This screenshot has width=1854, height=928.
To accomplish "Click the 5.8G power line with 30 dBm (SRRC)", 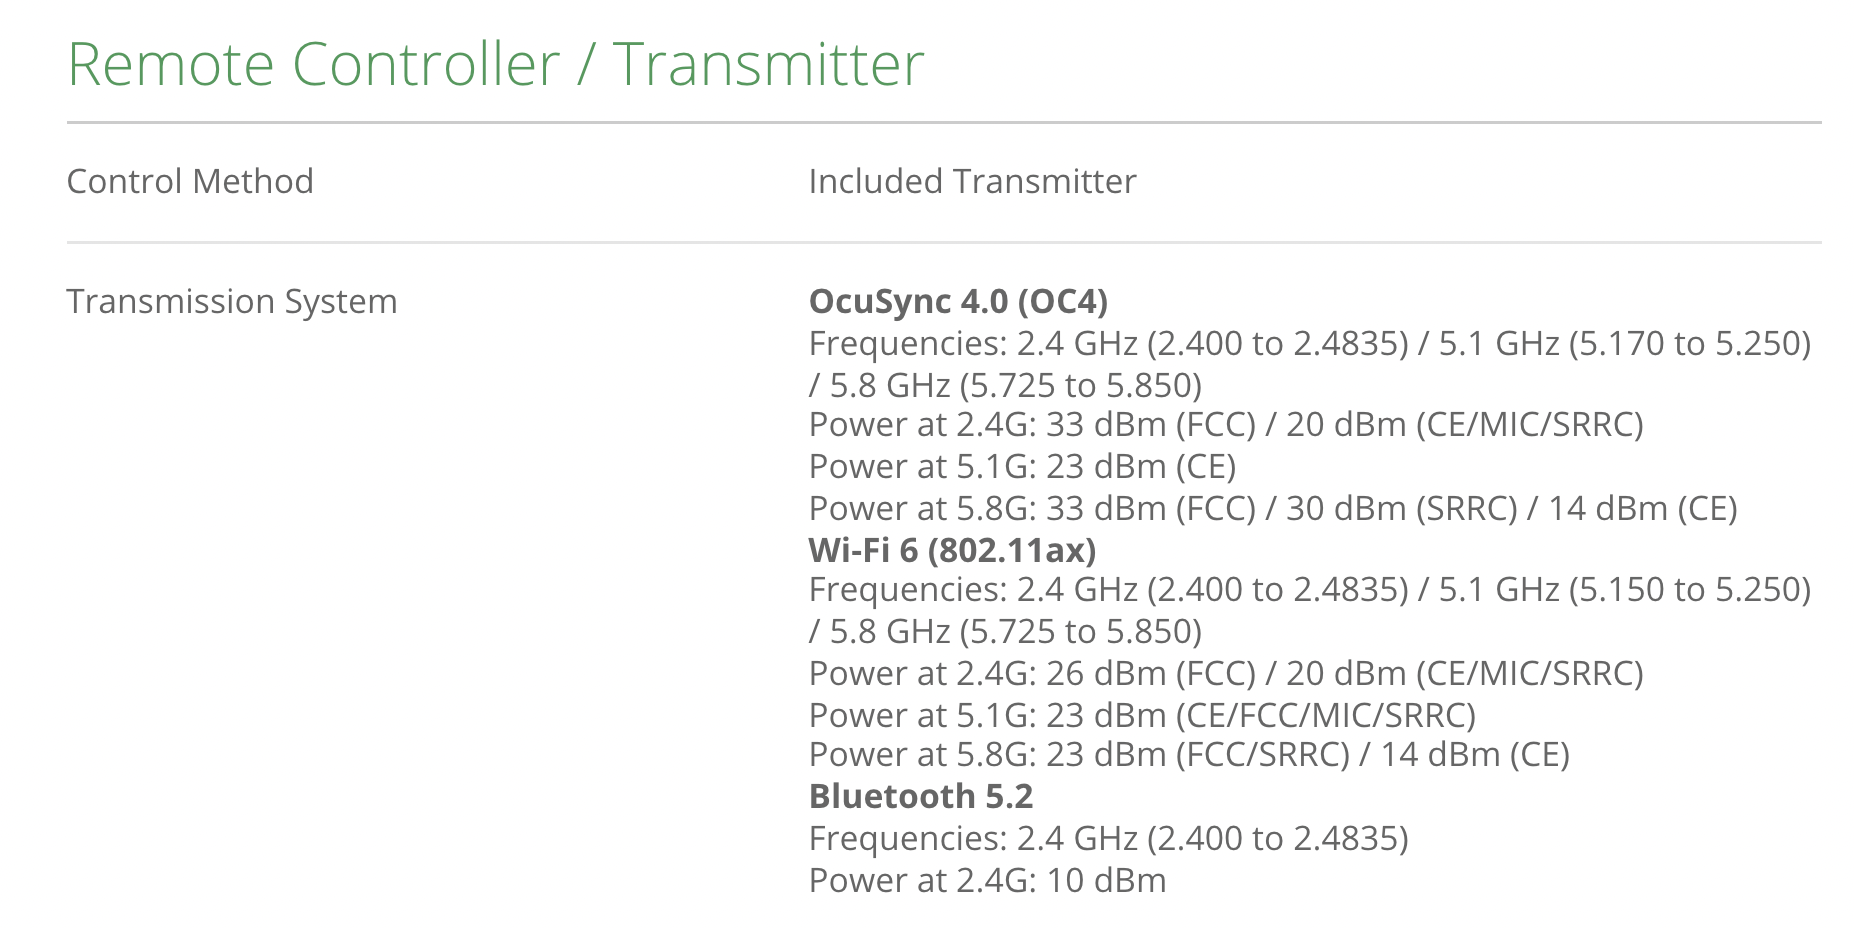I will tap(1272, 509).
